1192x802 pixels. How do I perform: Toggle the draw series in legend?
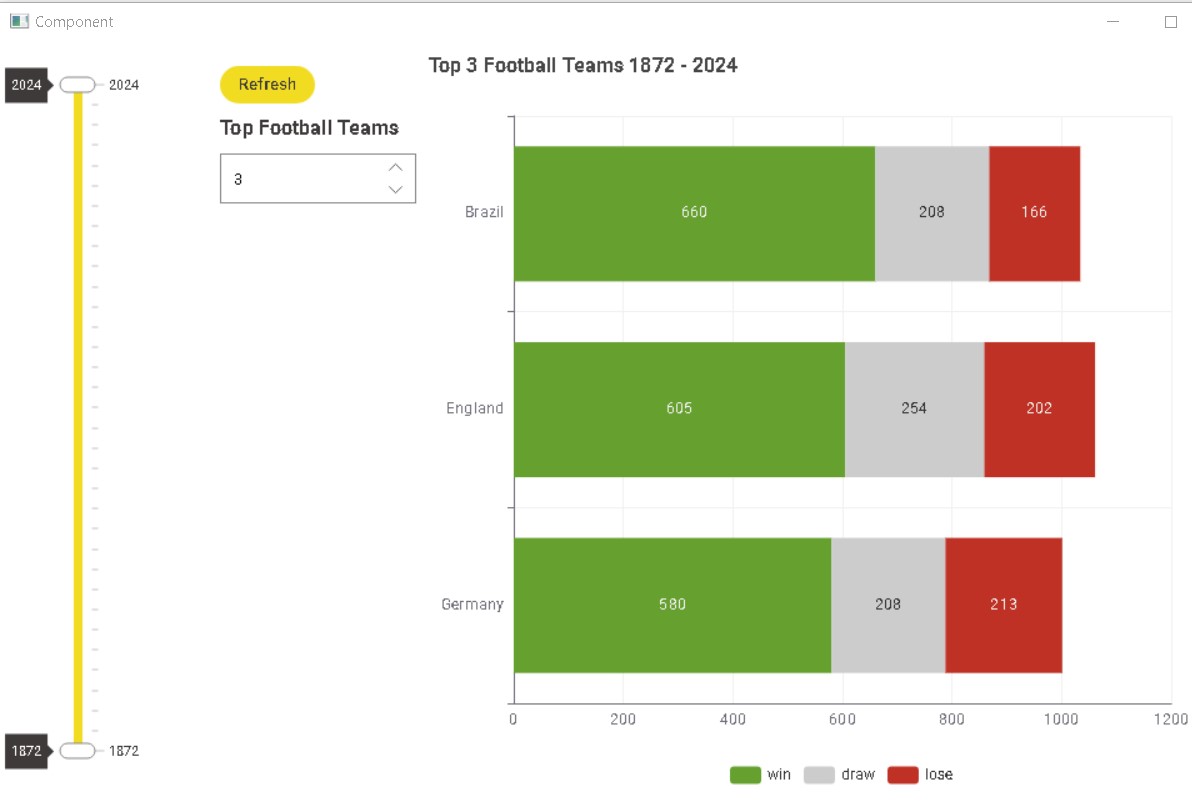point(840,775)
